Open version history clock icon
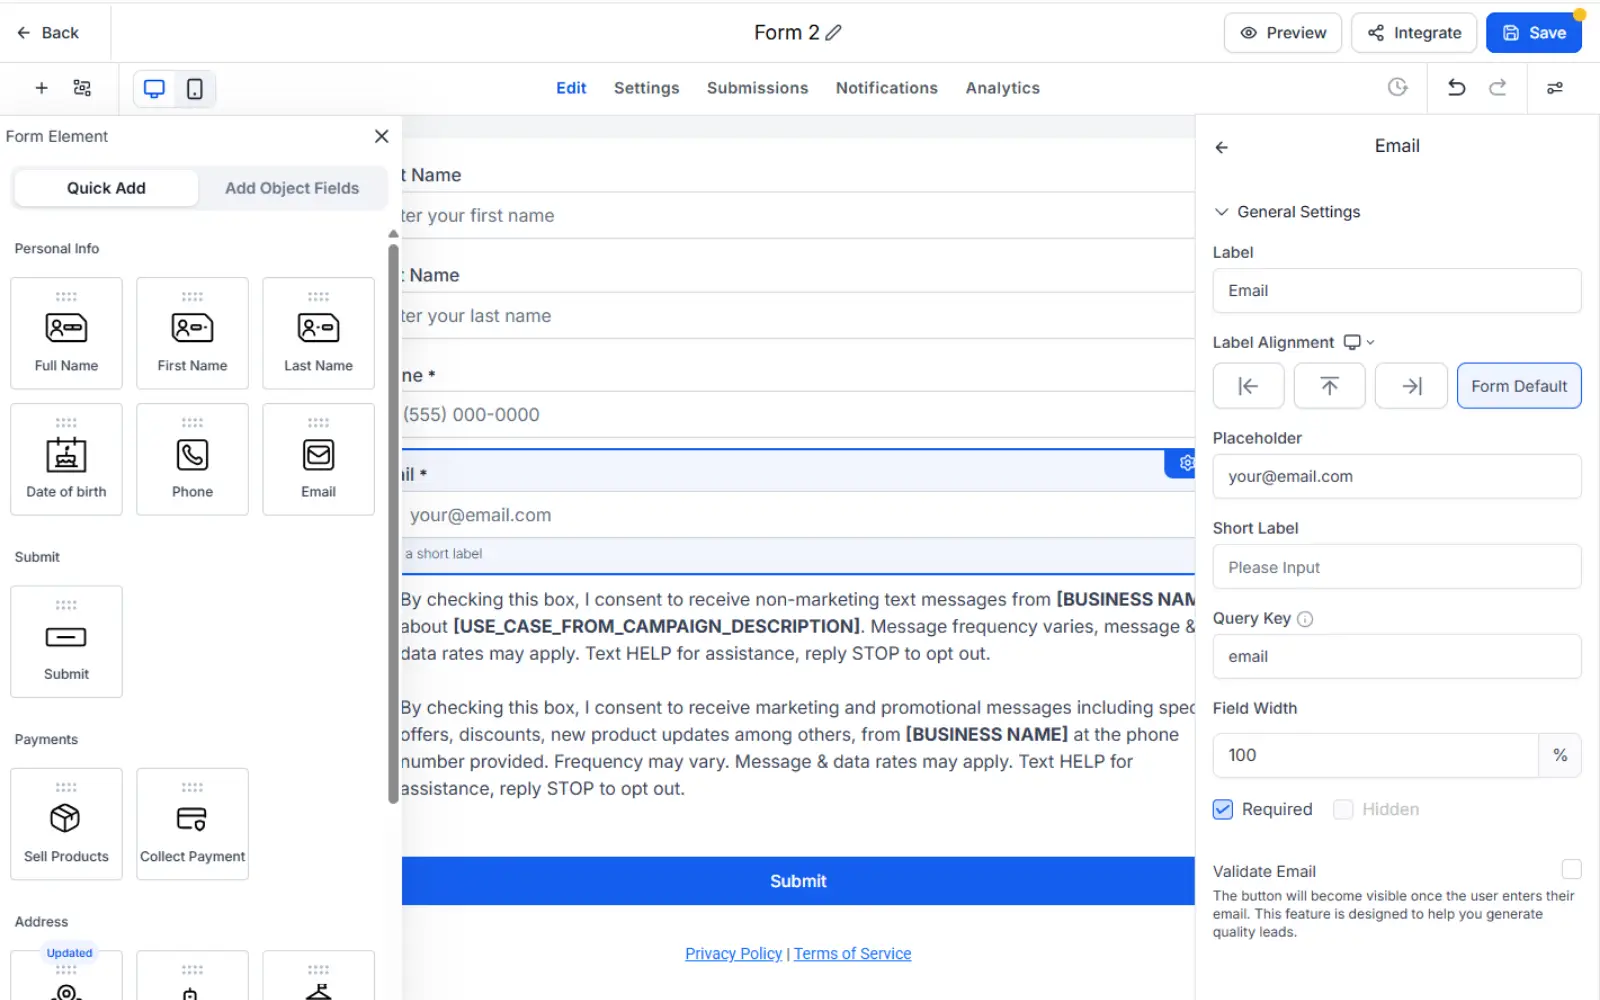The image size is (1600, 1000). (1397, 88)
